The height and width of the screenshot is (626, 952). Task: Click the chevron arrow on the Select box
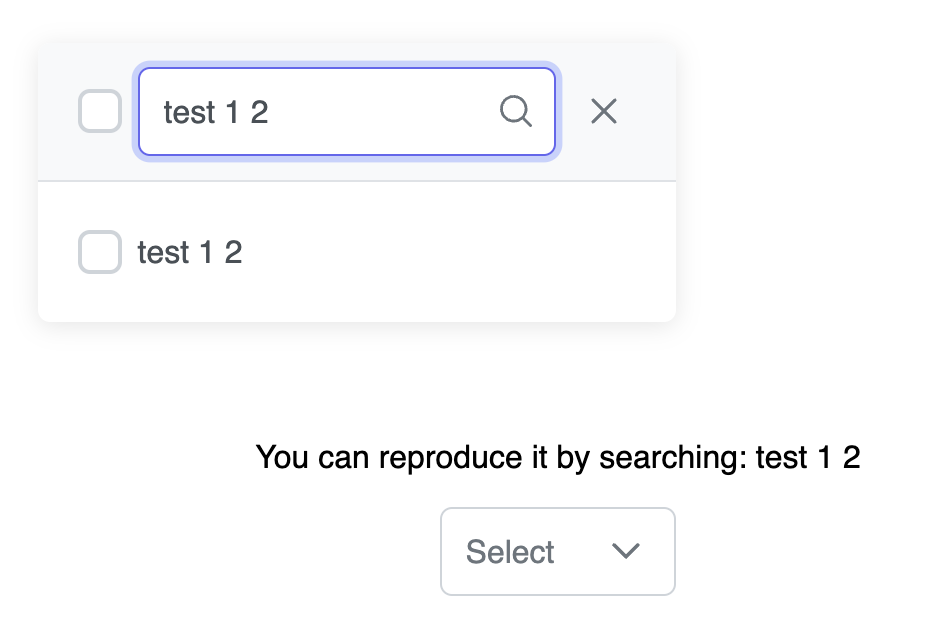tap(626, 551)
